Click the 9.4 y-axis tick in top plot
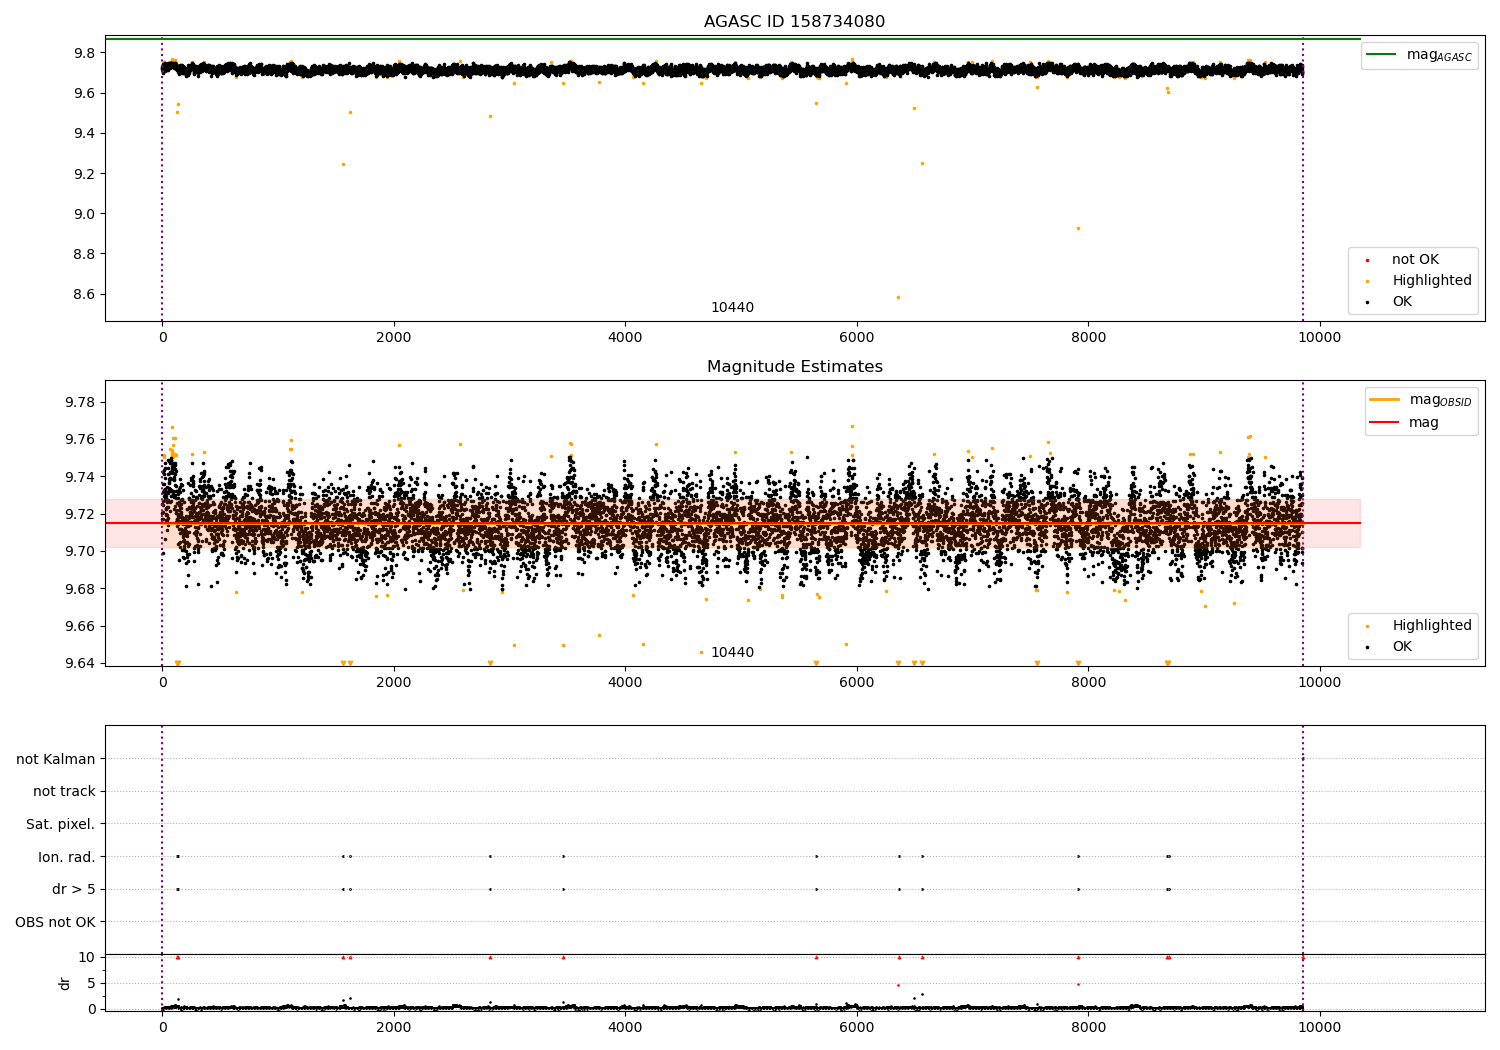Viewport: 1500px width, 1050px height. 85,134
